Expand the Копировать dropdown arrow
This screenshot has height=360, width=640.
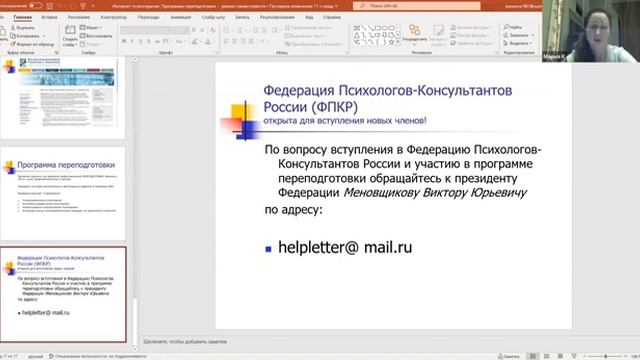(44, 36)
